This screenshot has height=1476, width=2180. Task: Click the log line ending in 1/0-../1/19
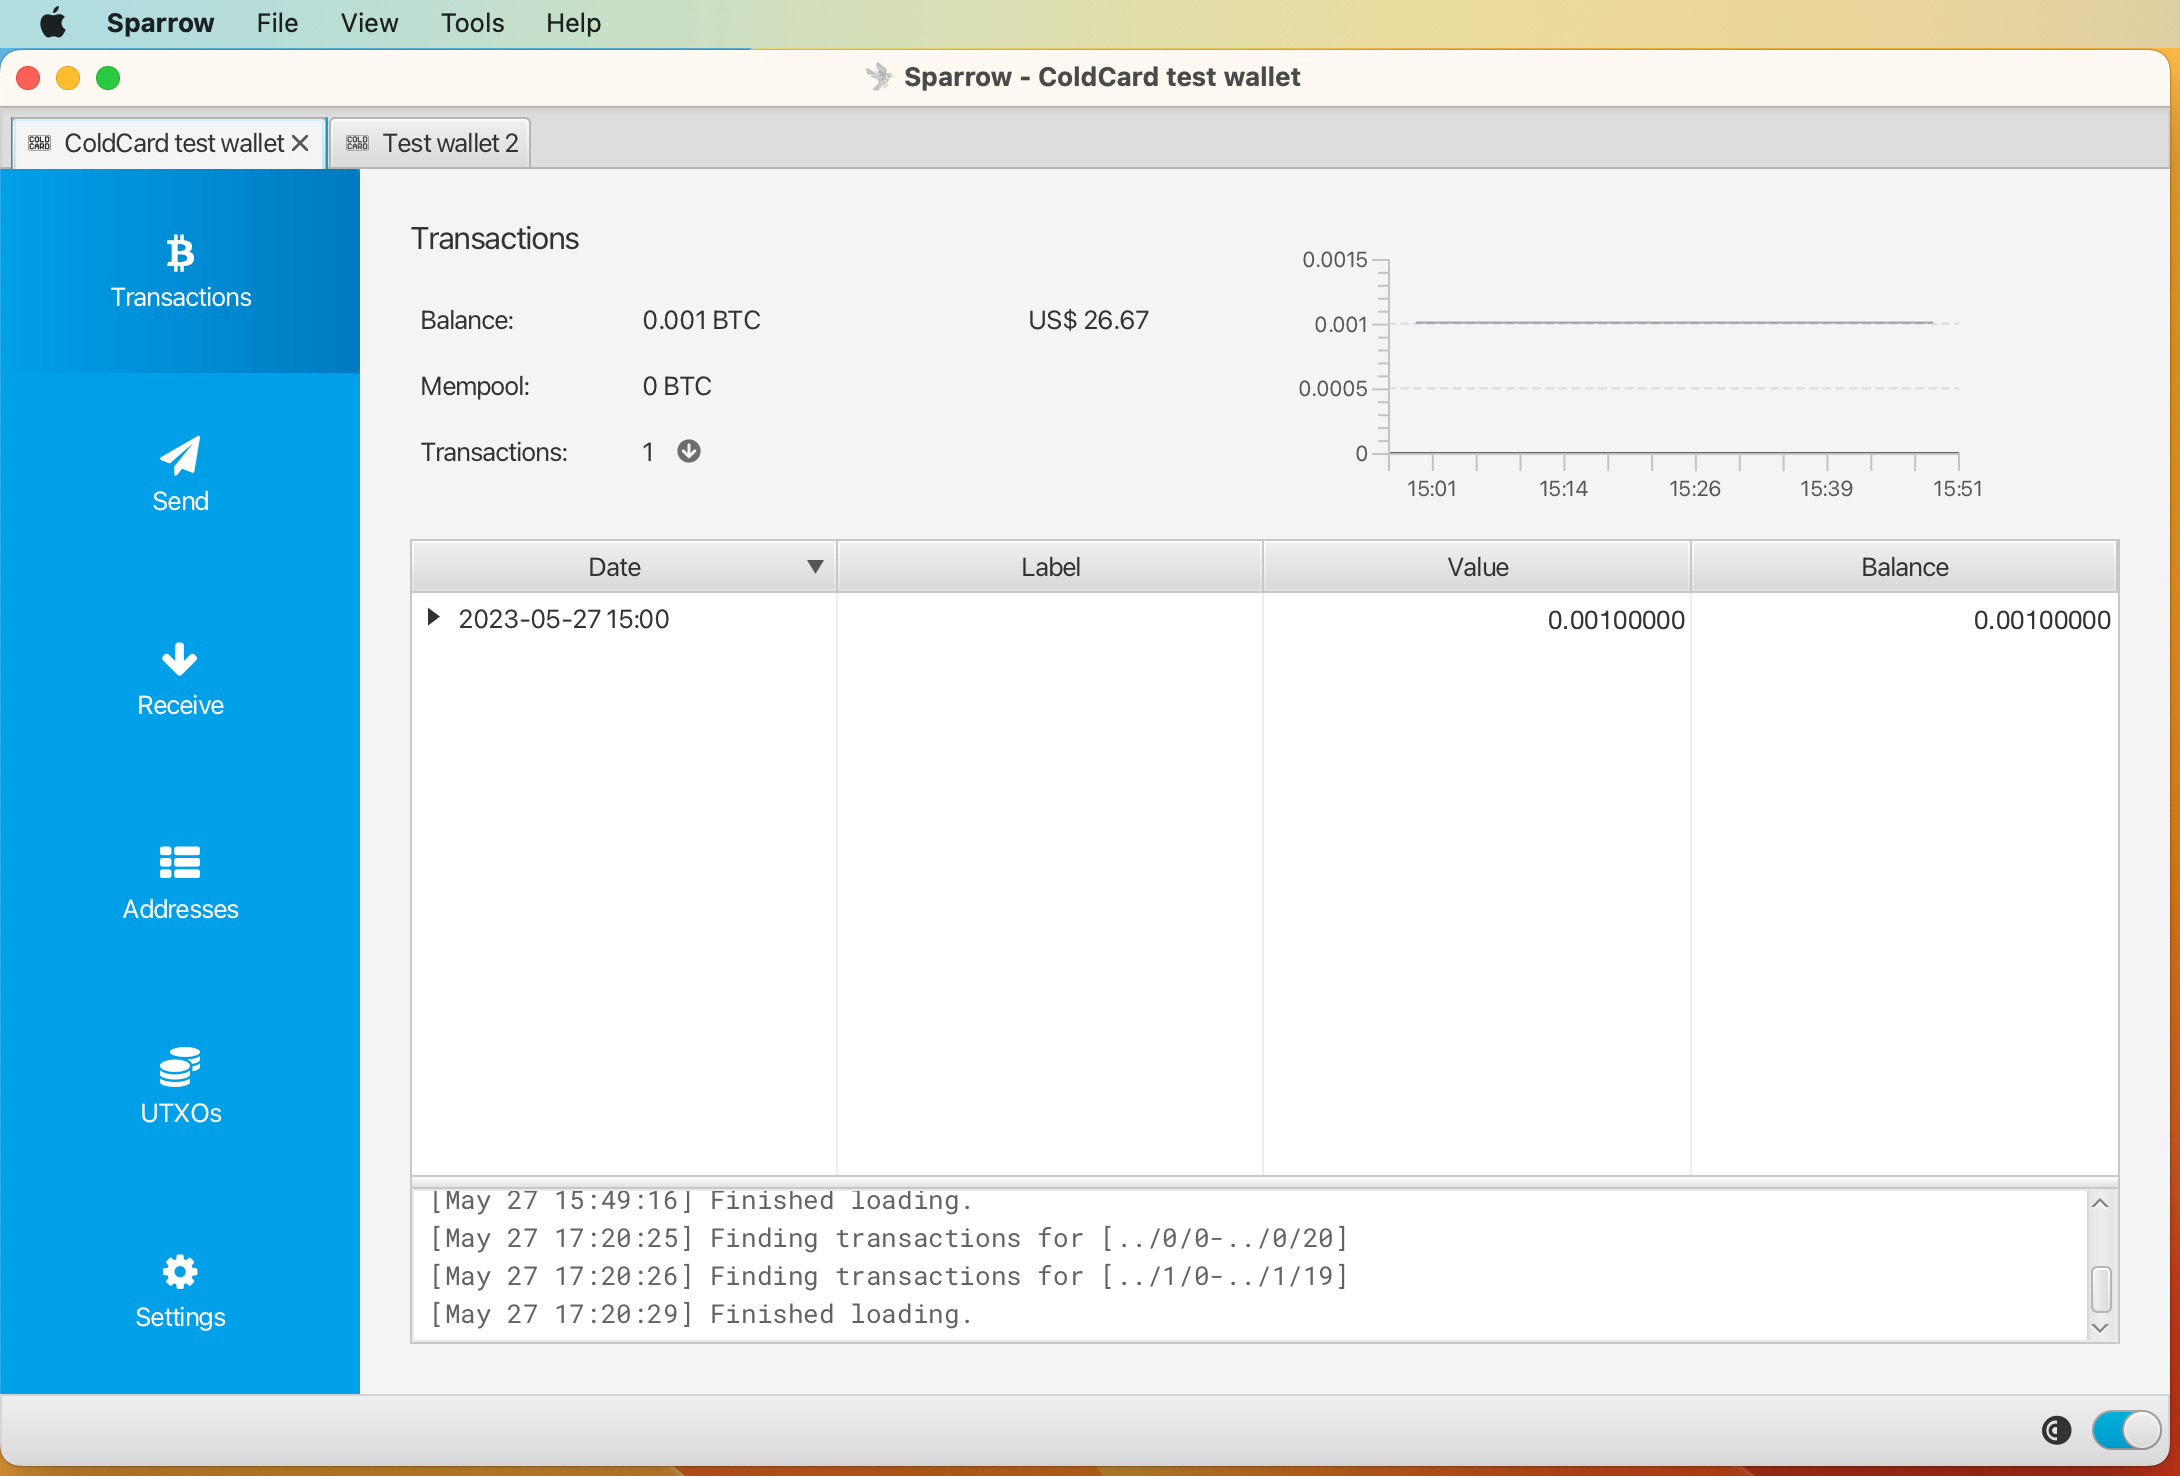point(889,1276)
